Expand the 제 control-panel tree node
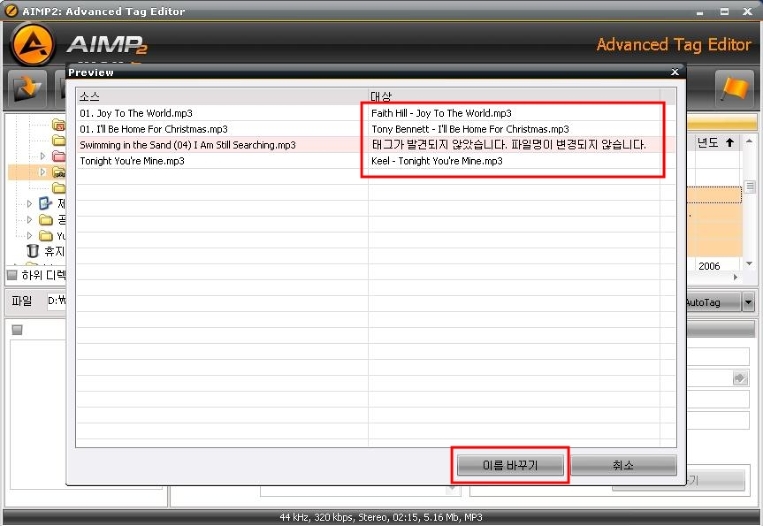Viewport: 763px width, 526px height. (29, 203)
